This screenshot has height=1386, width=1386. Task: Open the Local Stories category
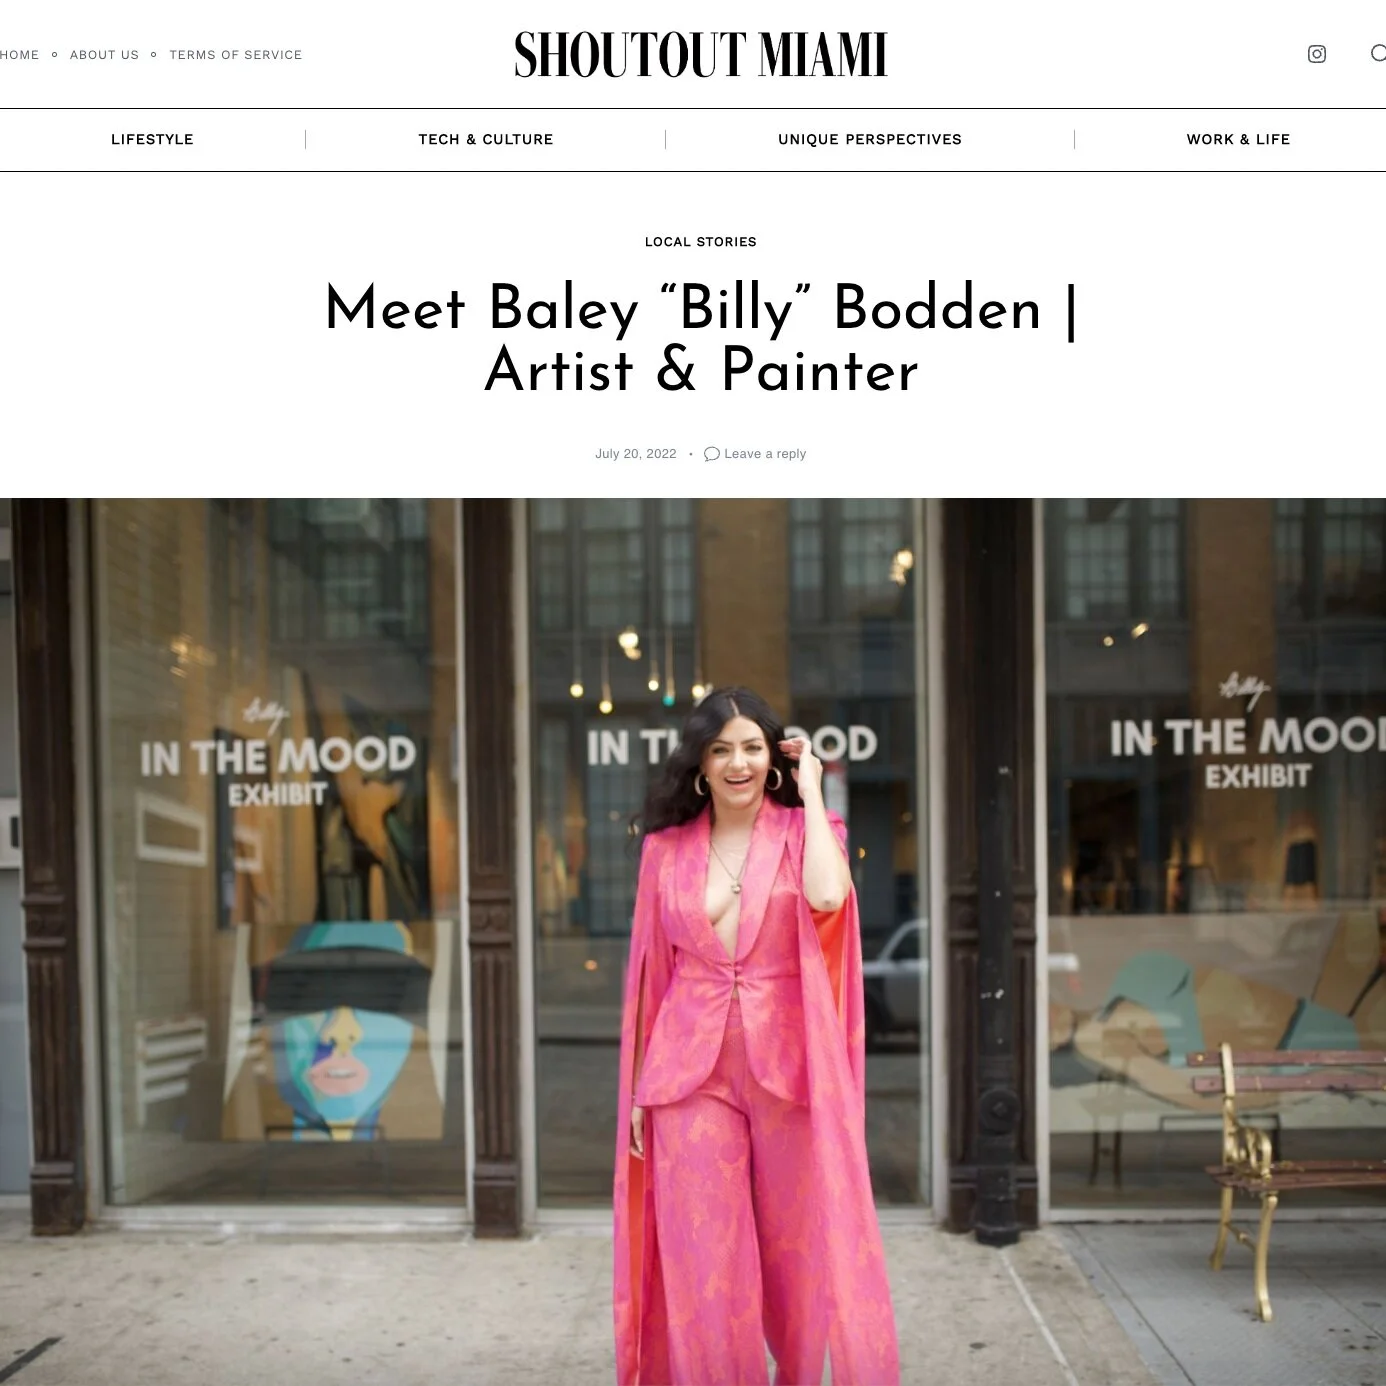click(700, 242)
